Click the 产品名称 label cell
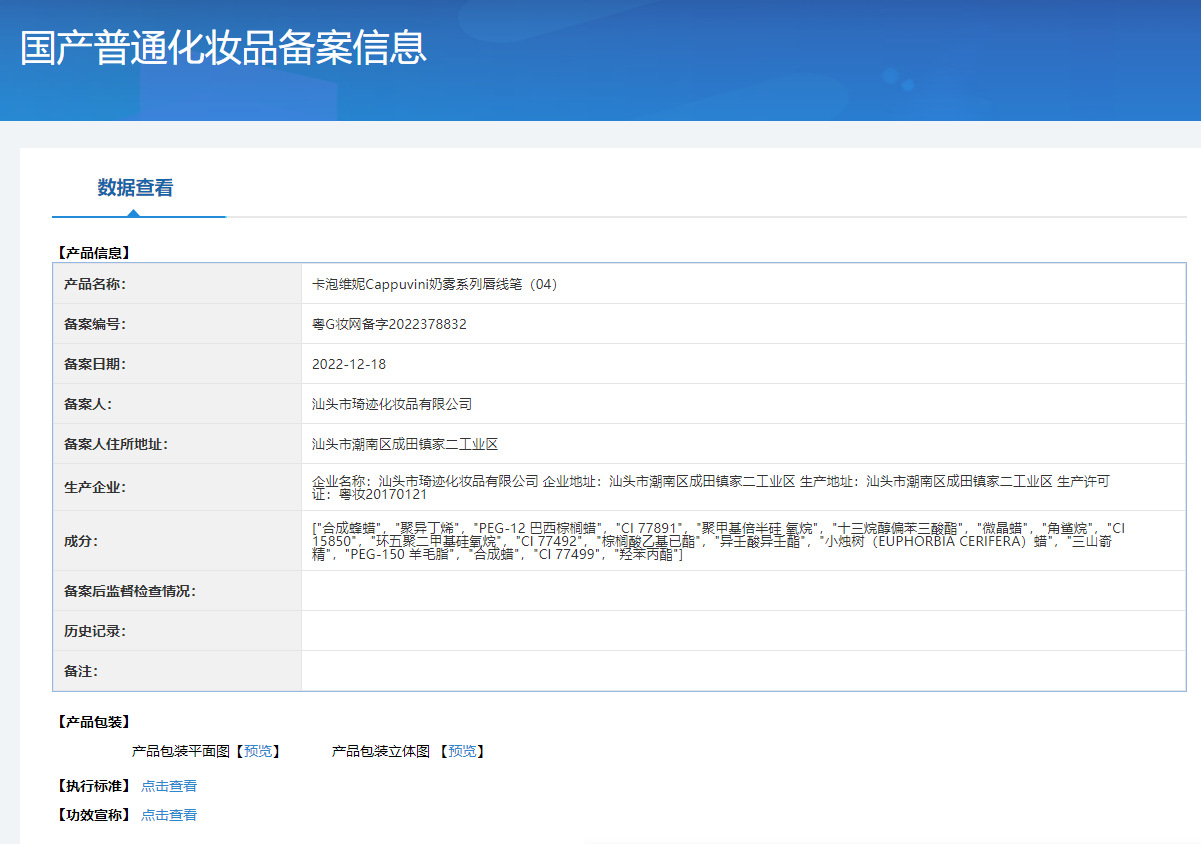This screenshot has height=844, width=1201. pyautogui.click(x=95, y=284)
